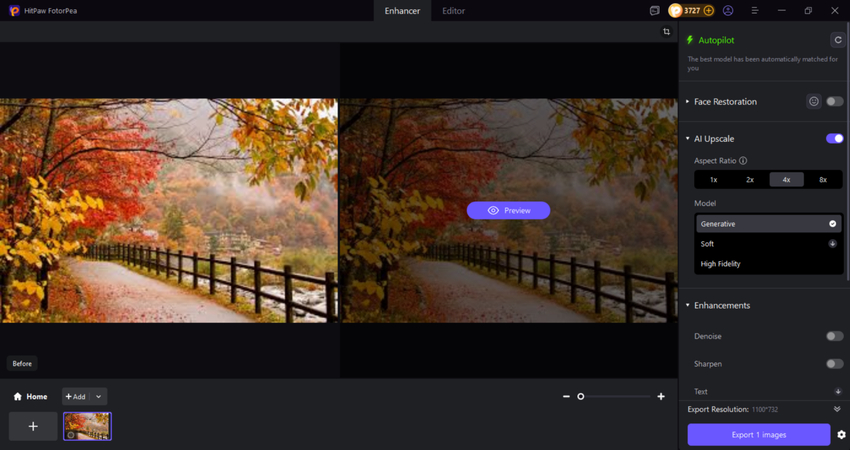Download the Soft model
This screenshot has width=850, height=450.
click(x=833, y=244)
